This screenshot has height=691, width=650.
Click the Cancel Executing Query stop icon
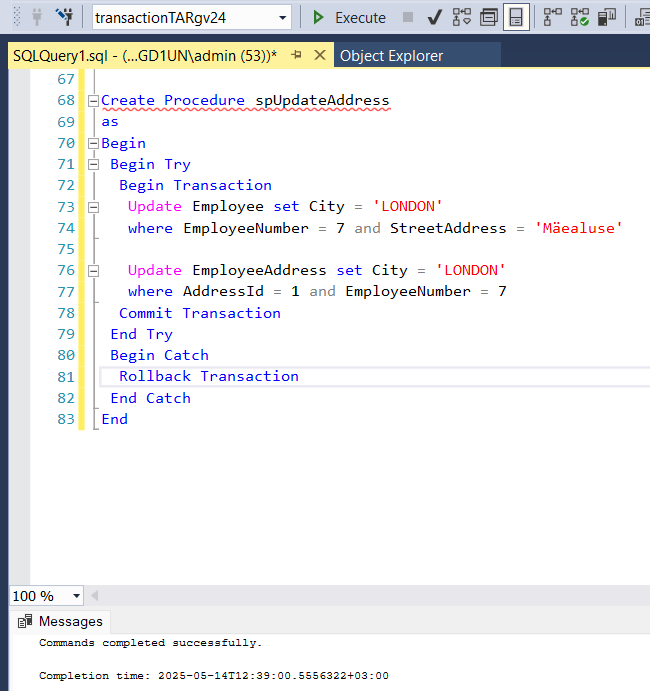point(408,17)
